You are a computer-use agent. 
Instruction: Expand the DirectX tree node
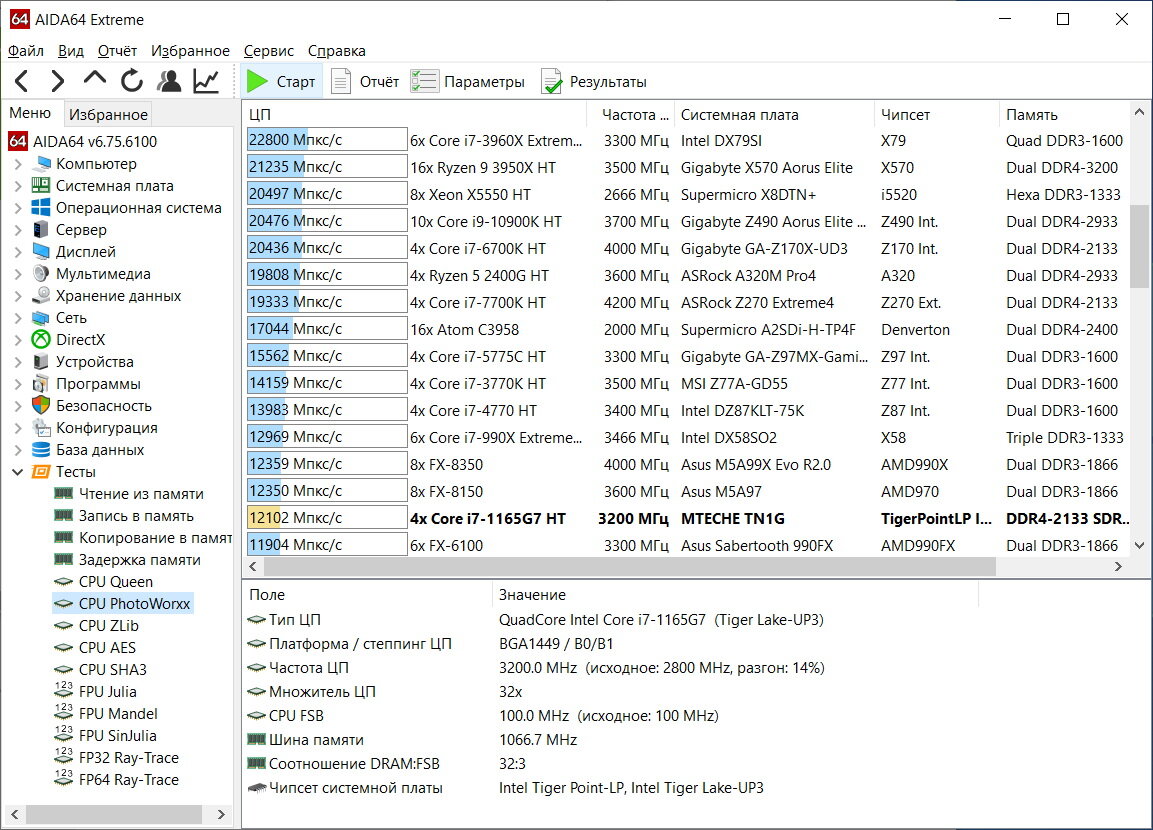coord(18,340)
